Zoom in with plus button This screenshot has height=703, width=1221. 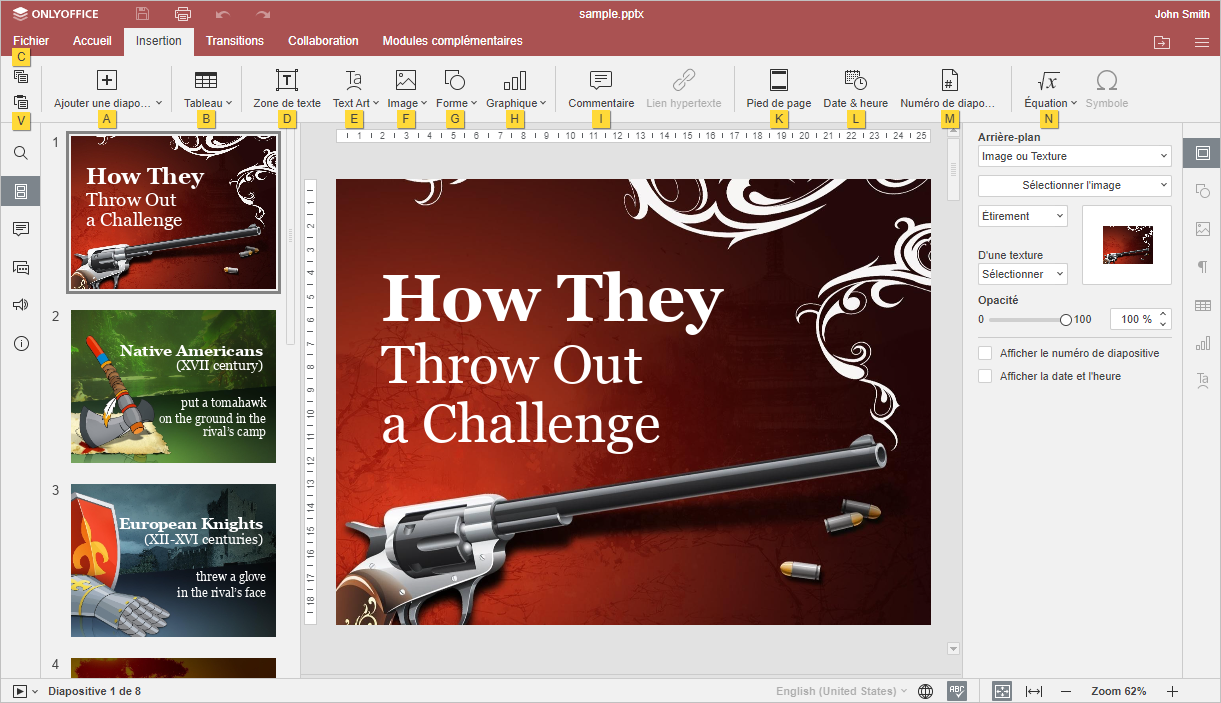pyautogui.click(x=1173, y=691)
